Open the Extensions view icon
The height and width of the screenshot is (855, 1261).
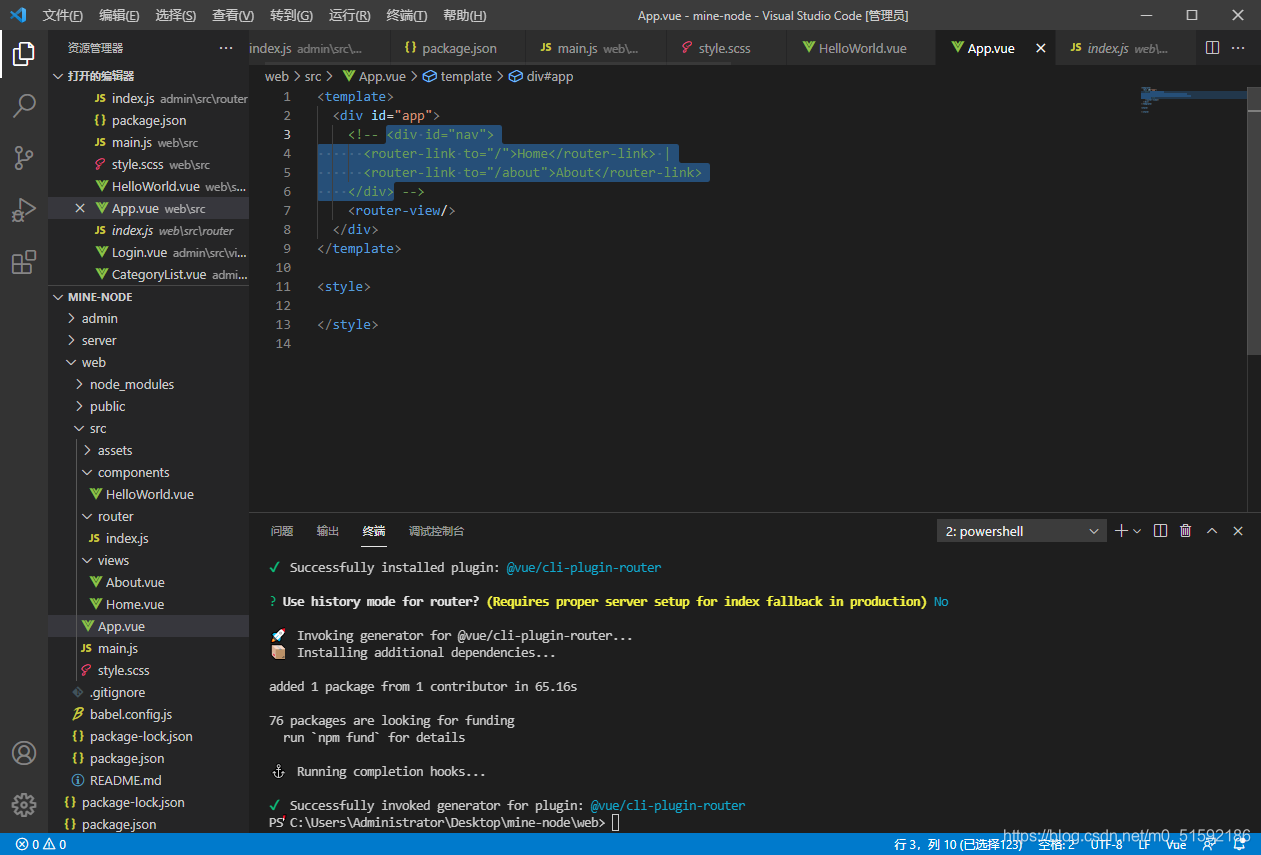(24, 263)
